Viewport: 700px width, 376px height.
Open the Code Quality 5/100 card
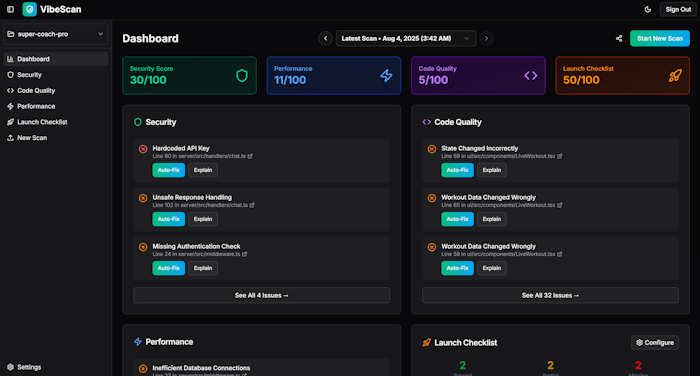(x=478, y=75)
